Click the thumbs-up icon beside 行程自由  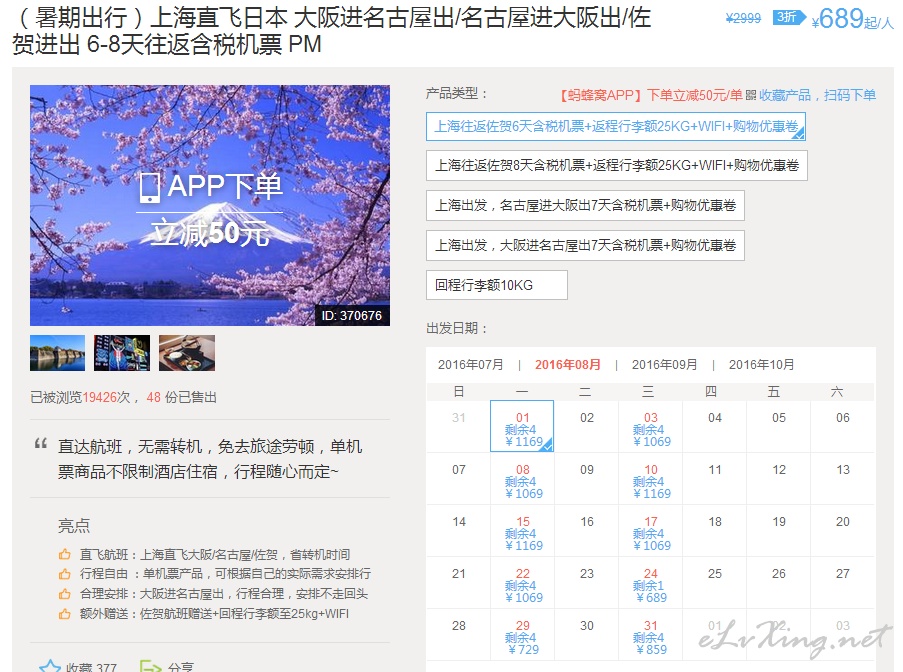click(64, 574)
